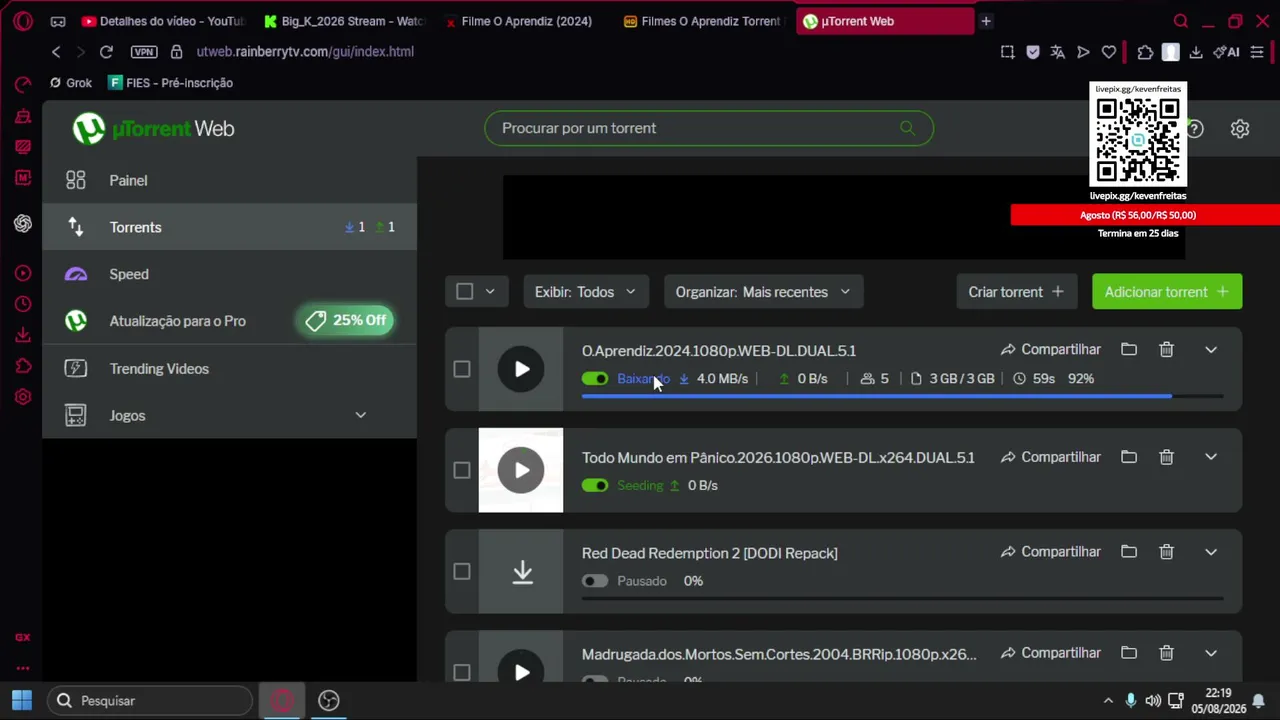The height and width of the screenshot is (720, 1280).
Task: Open Trending Videos in the sidebar
Action: (x=230, y=368)
